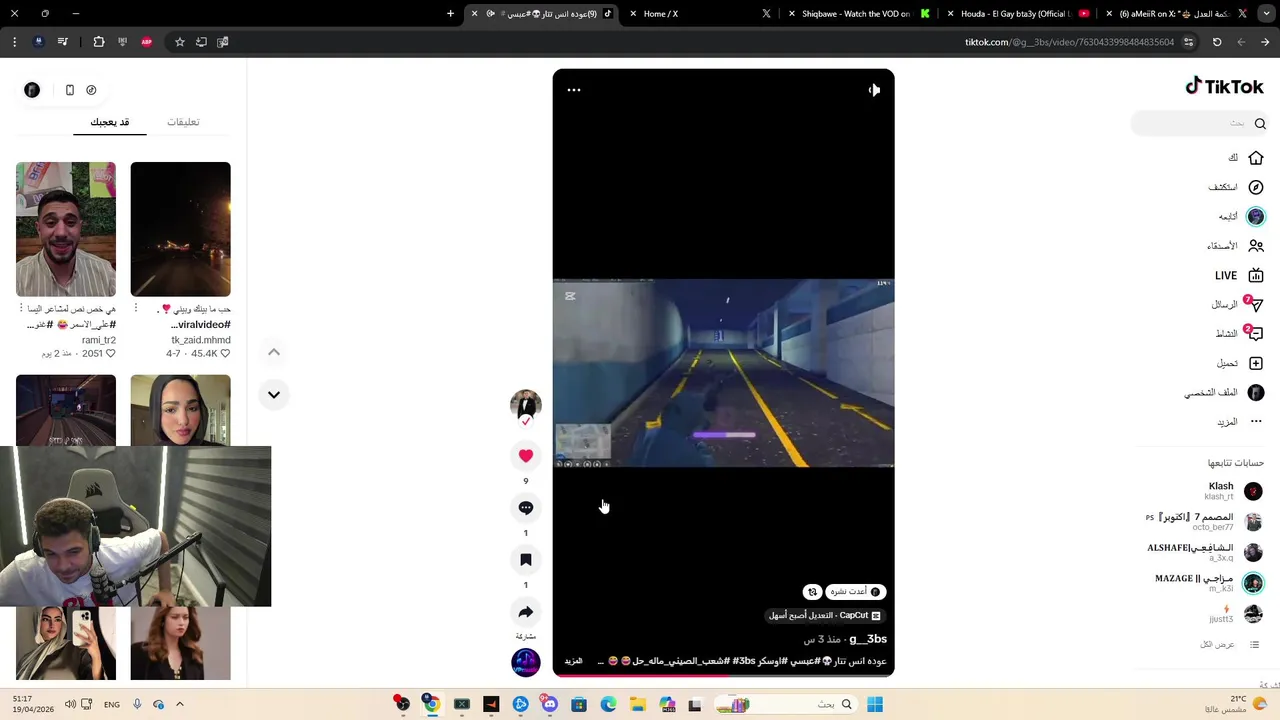1280x720 pixels.
Task: Open the hooded woman video thumbnail
Action: coord(180,410)
